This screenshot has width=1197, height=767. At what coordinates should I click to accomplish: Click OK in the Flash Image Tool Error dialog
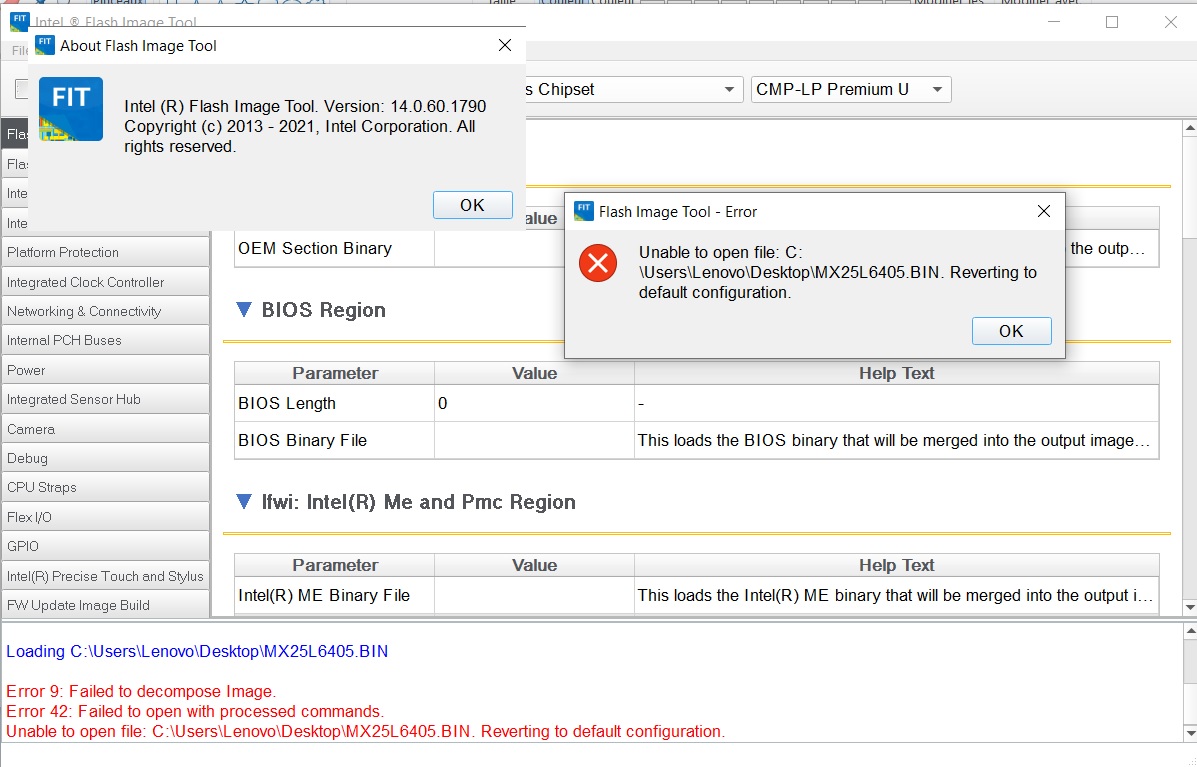coord(1011,331)
